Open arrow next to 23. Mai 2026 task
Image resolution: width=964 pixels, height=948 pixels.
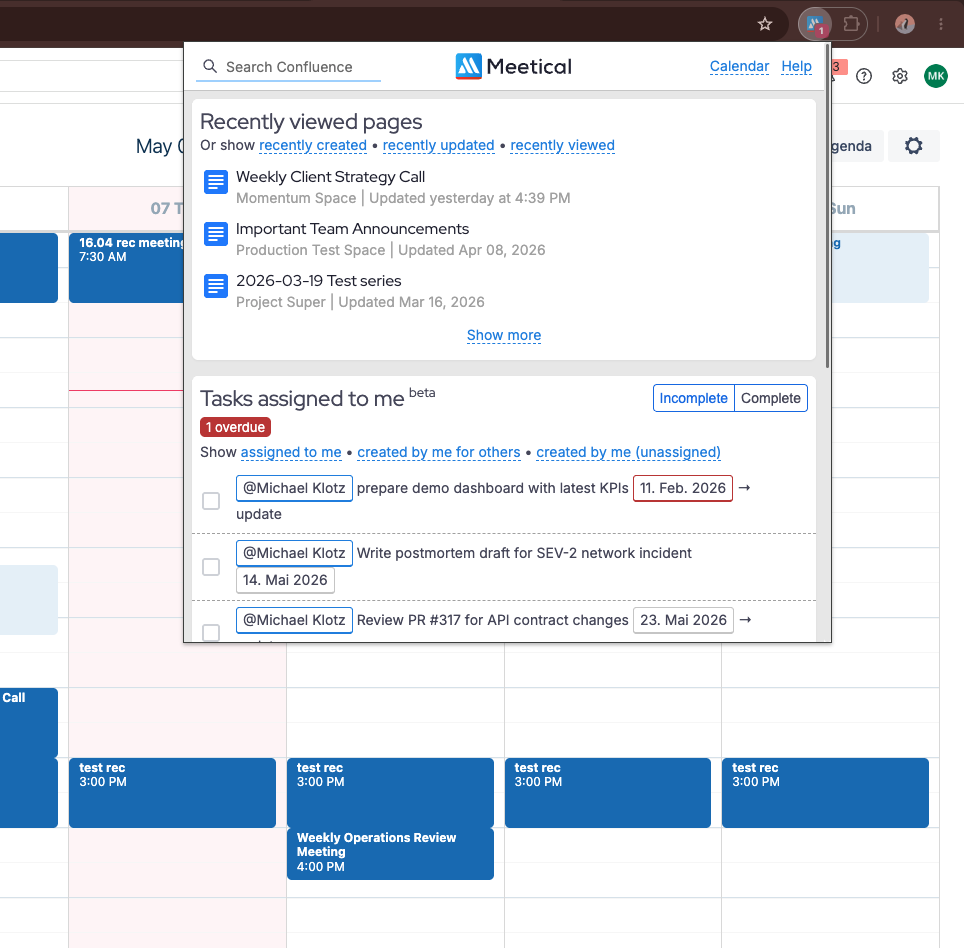click(745, 620)
